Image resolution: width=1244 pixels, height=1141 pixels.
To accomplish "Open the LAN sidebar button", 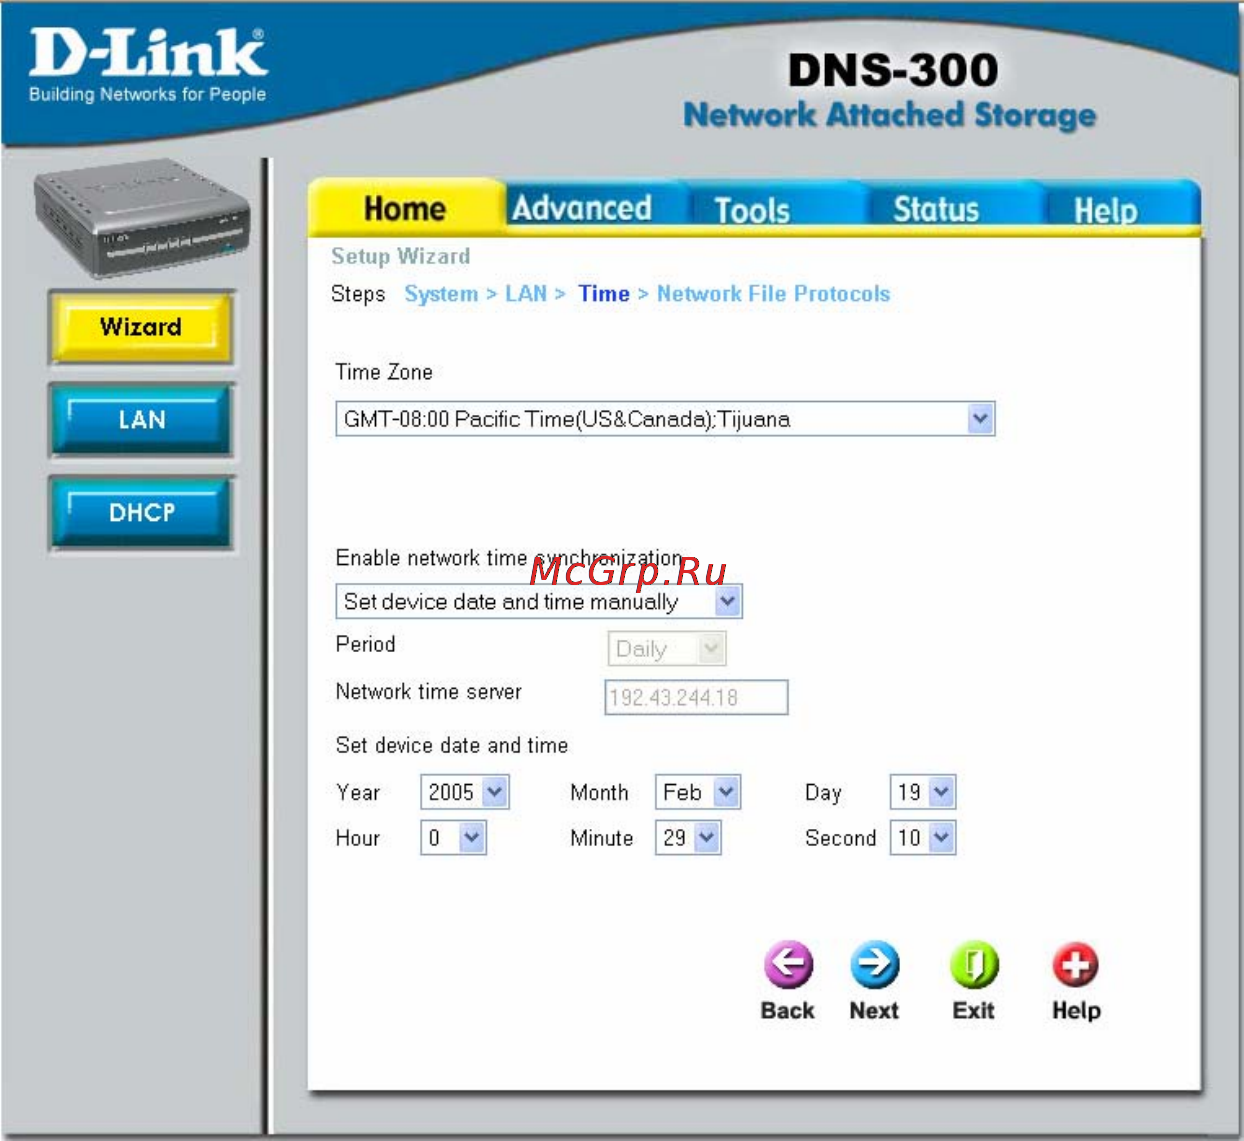I will pyautogui.click(x=141, y=420).
